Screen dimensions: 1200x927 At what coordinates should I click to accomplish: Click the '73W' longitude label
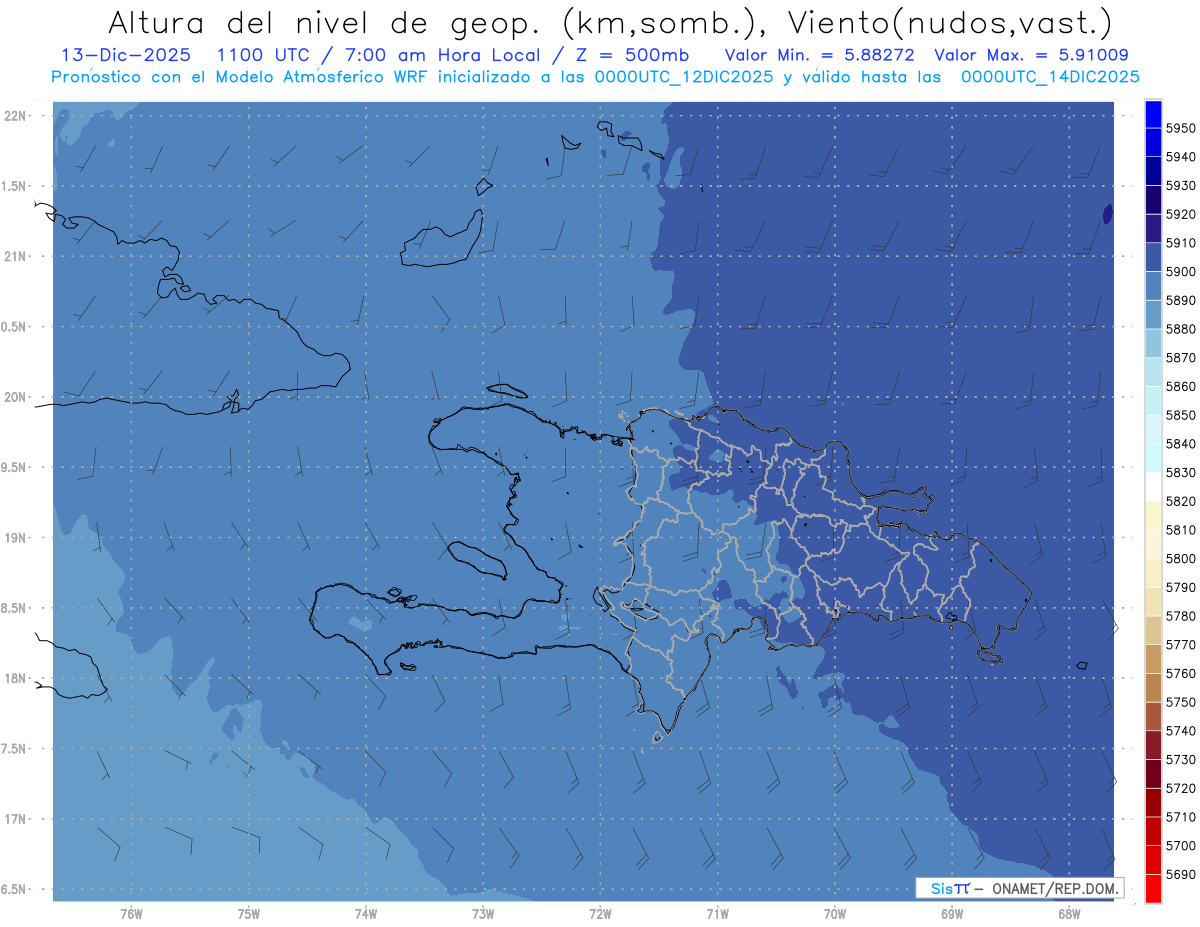[483, 913]
